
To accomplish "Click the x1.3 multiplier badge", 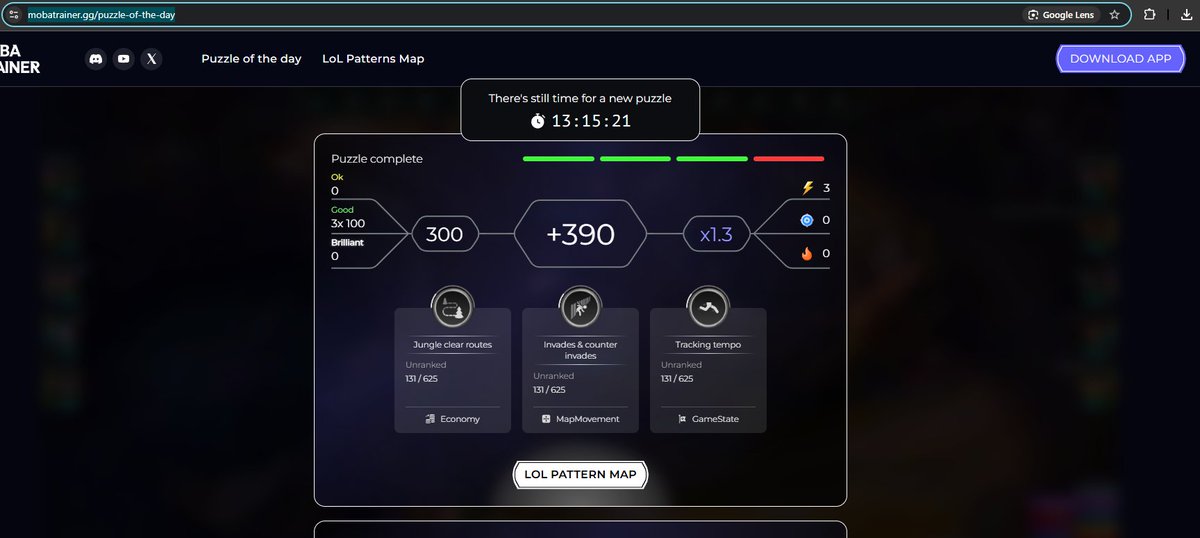I will tap(716, 235).
